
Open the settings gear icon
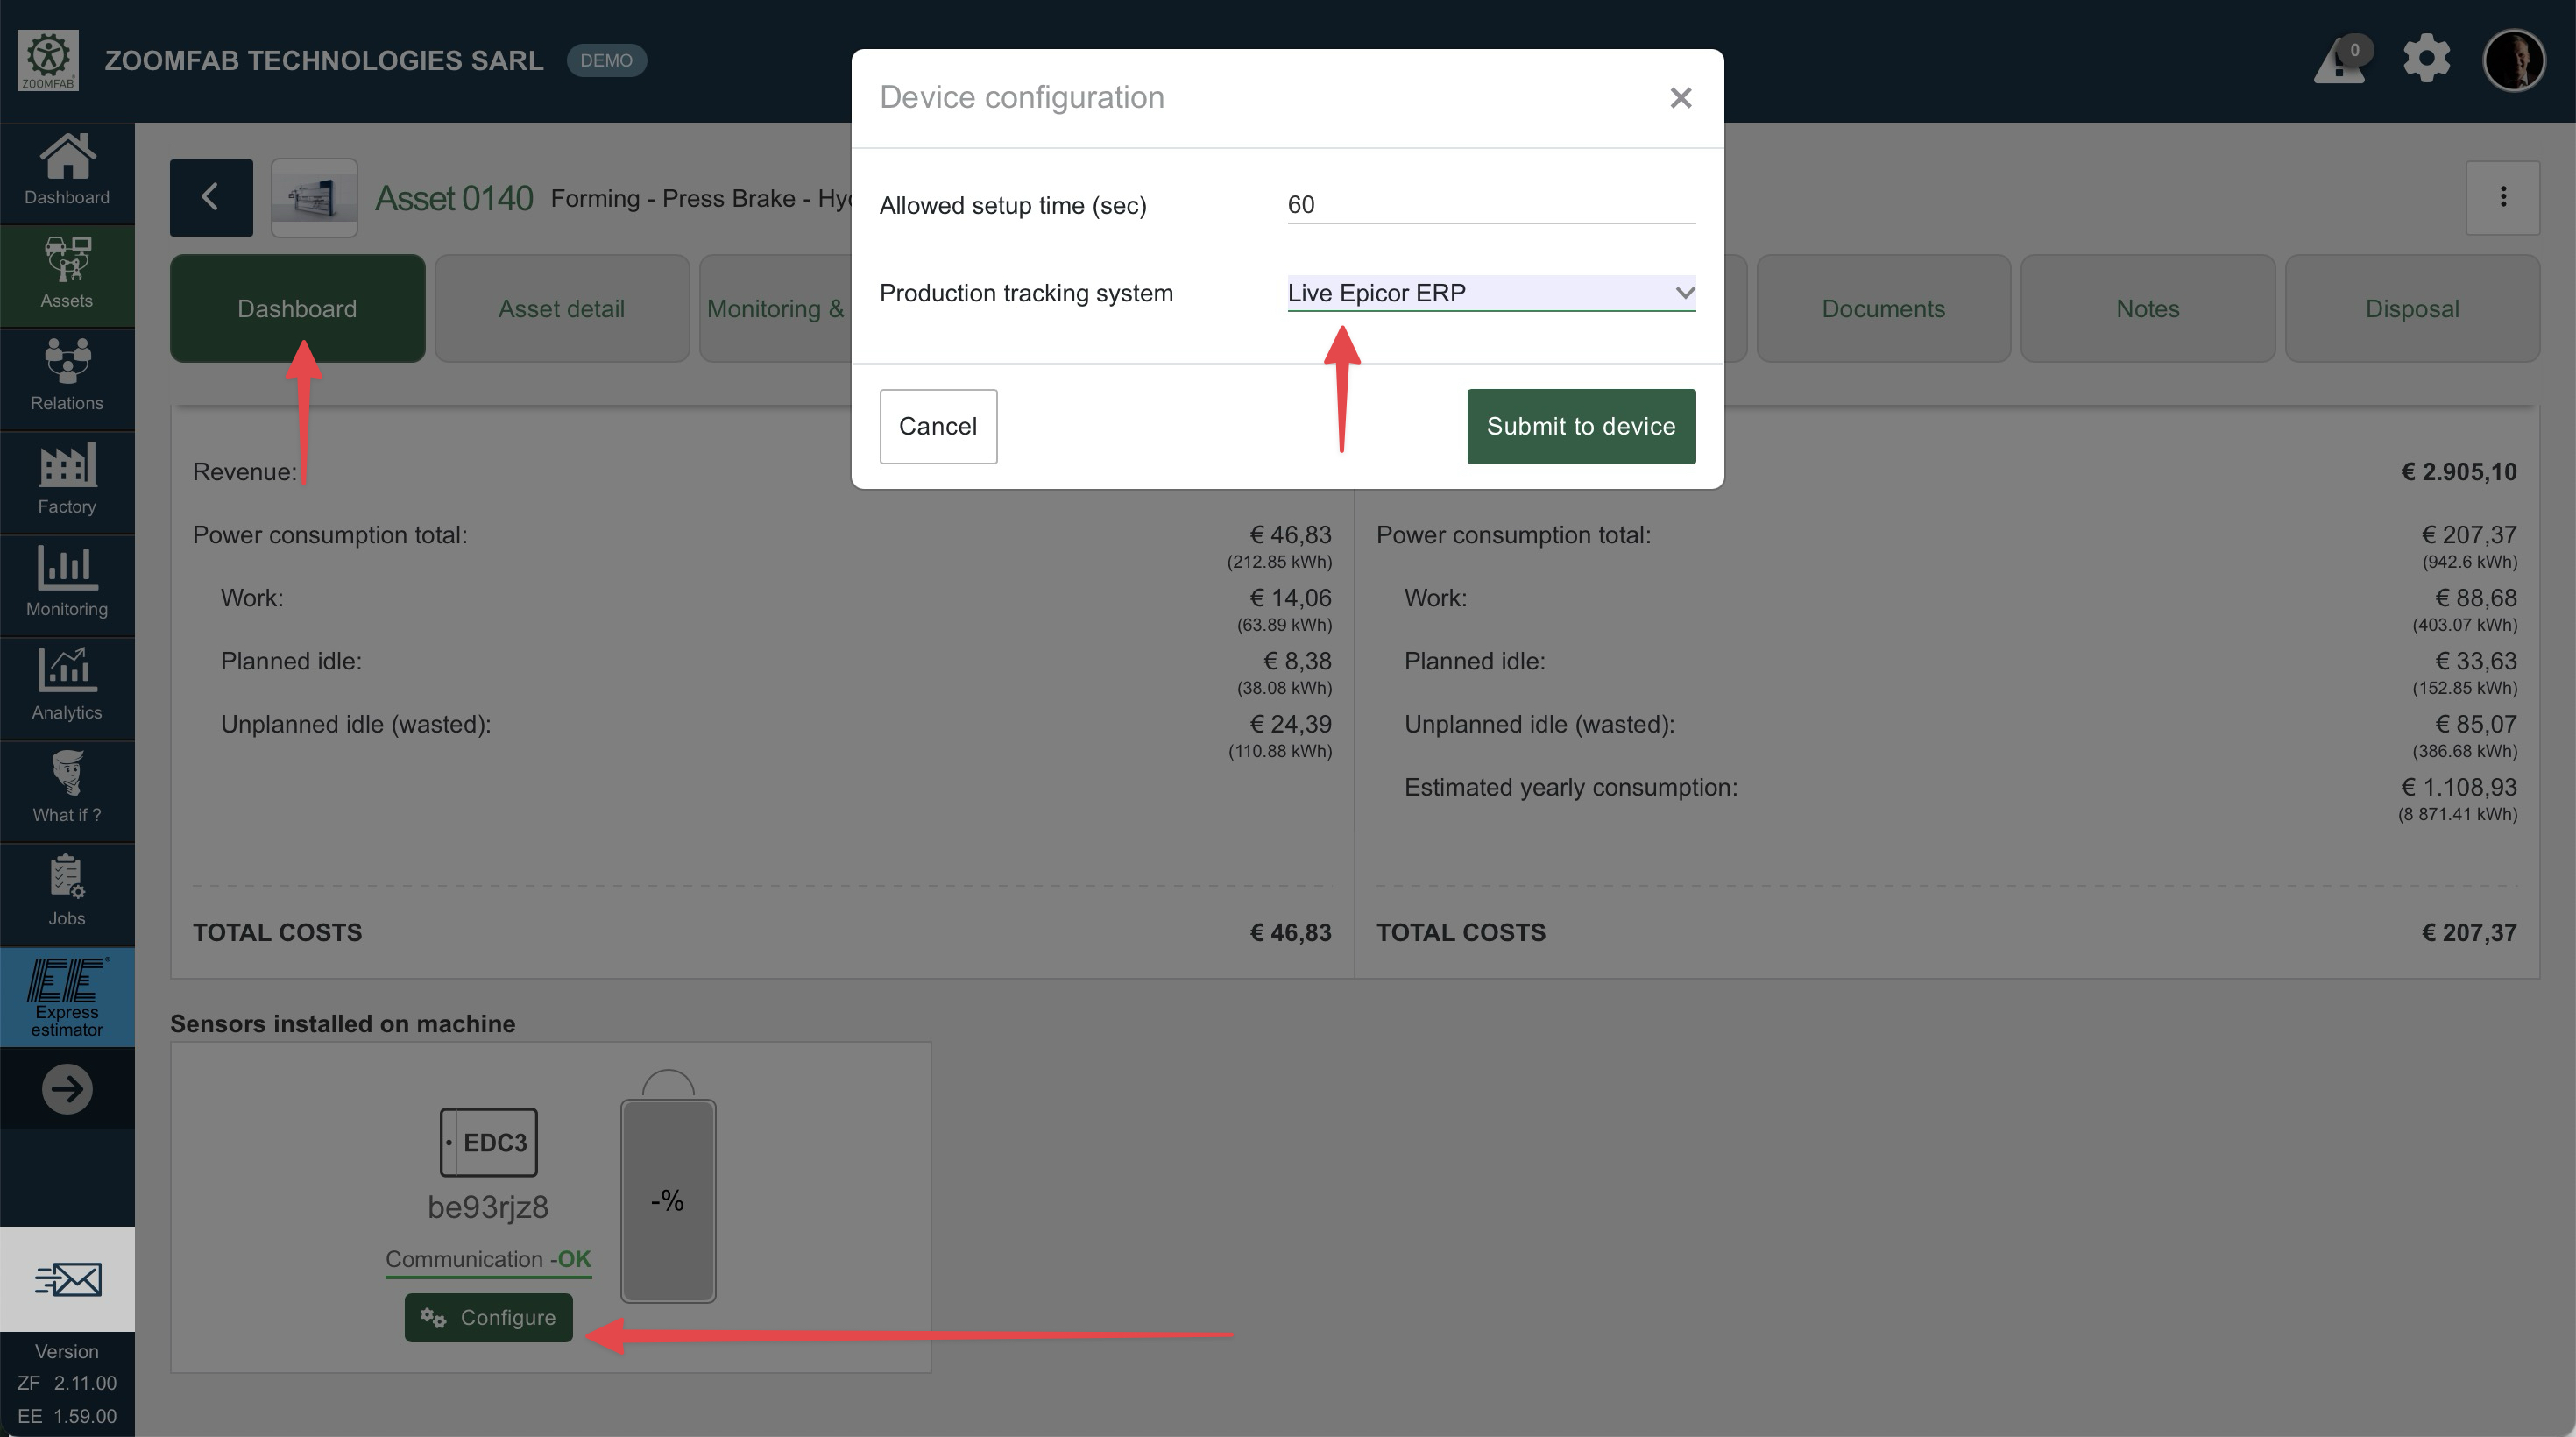pos(2427,59)
